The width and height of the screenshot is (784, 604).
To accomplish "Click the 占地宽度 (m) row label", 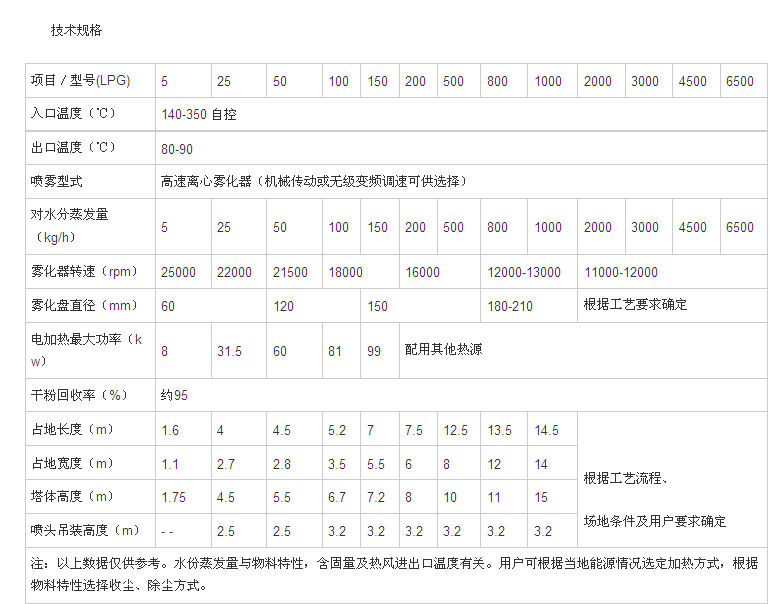I will point(72,464).
